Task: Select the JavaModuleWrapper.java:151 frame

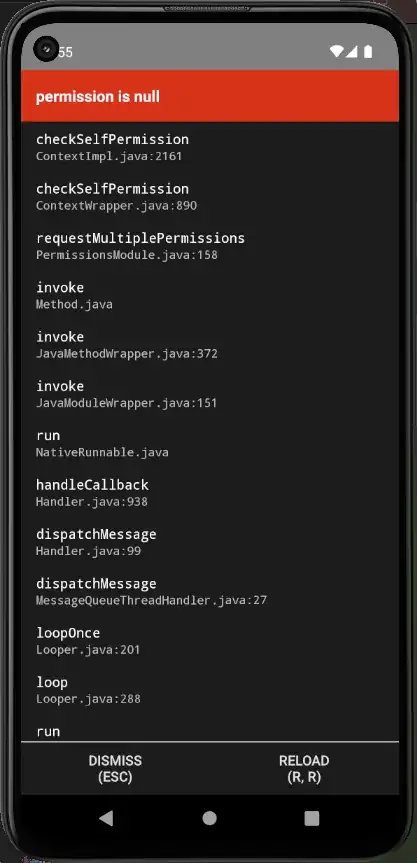Action: tap(210, 394)
